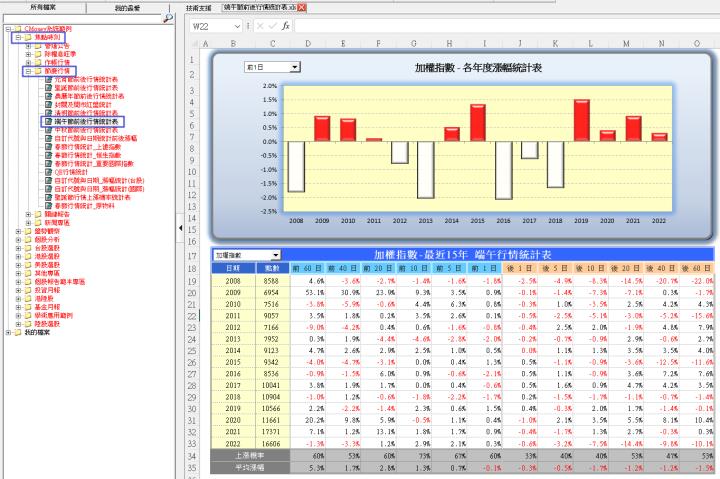
Task: Click folder icon of 台股選股
Action: (x=28, y=248)
